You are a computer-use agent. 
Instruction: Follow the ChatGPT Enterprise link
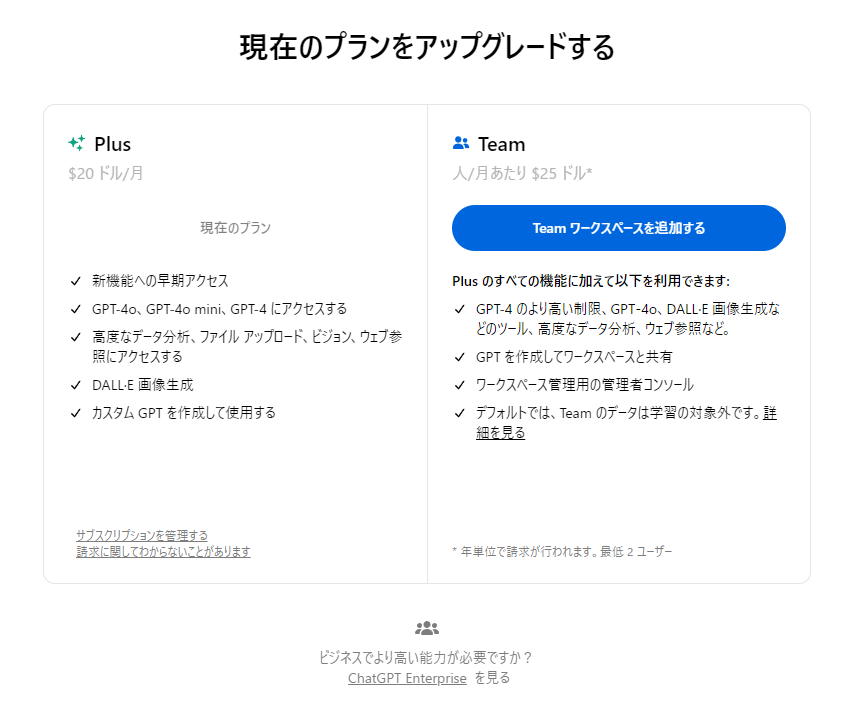tap(407, 678)
